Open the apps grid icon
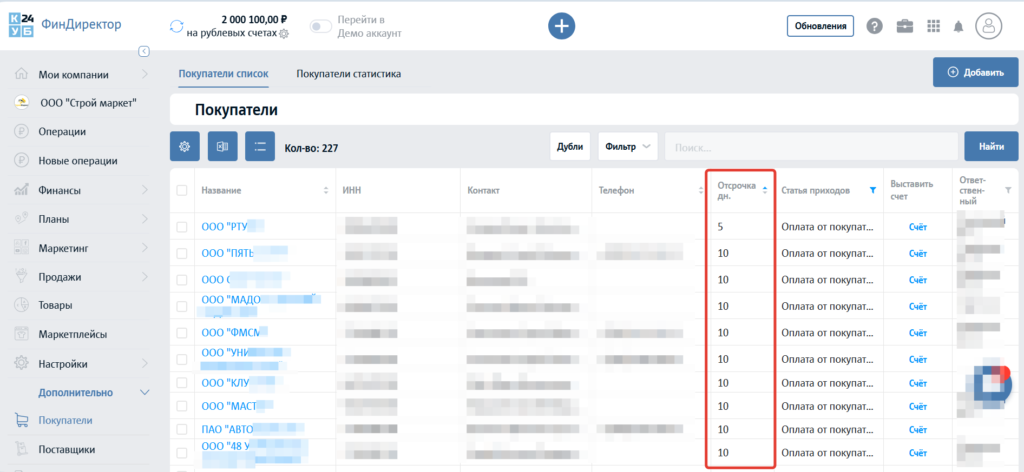The height and width of the screenshot is (472, 1024). pyautogui.click(x=933, y=27)
